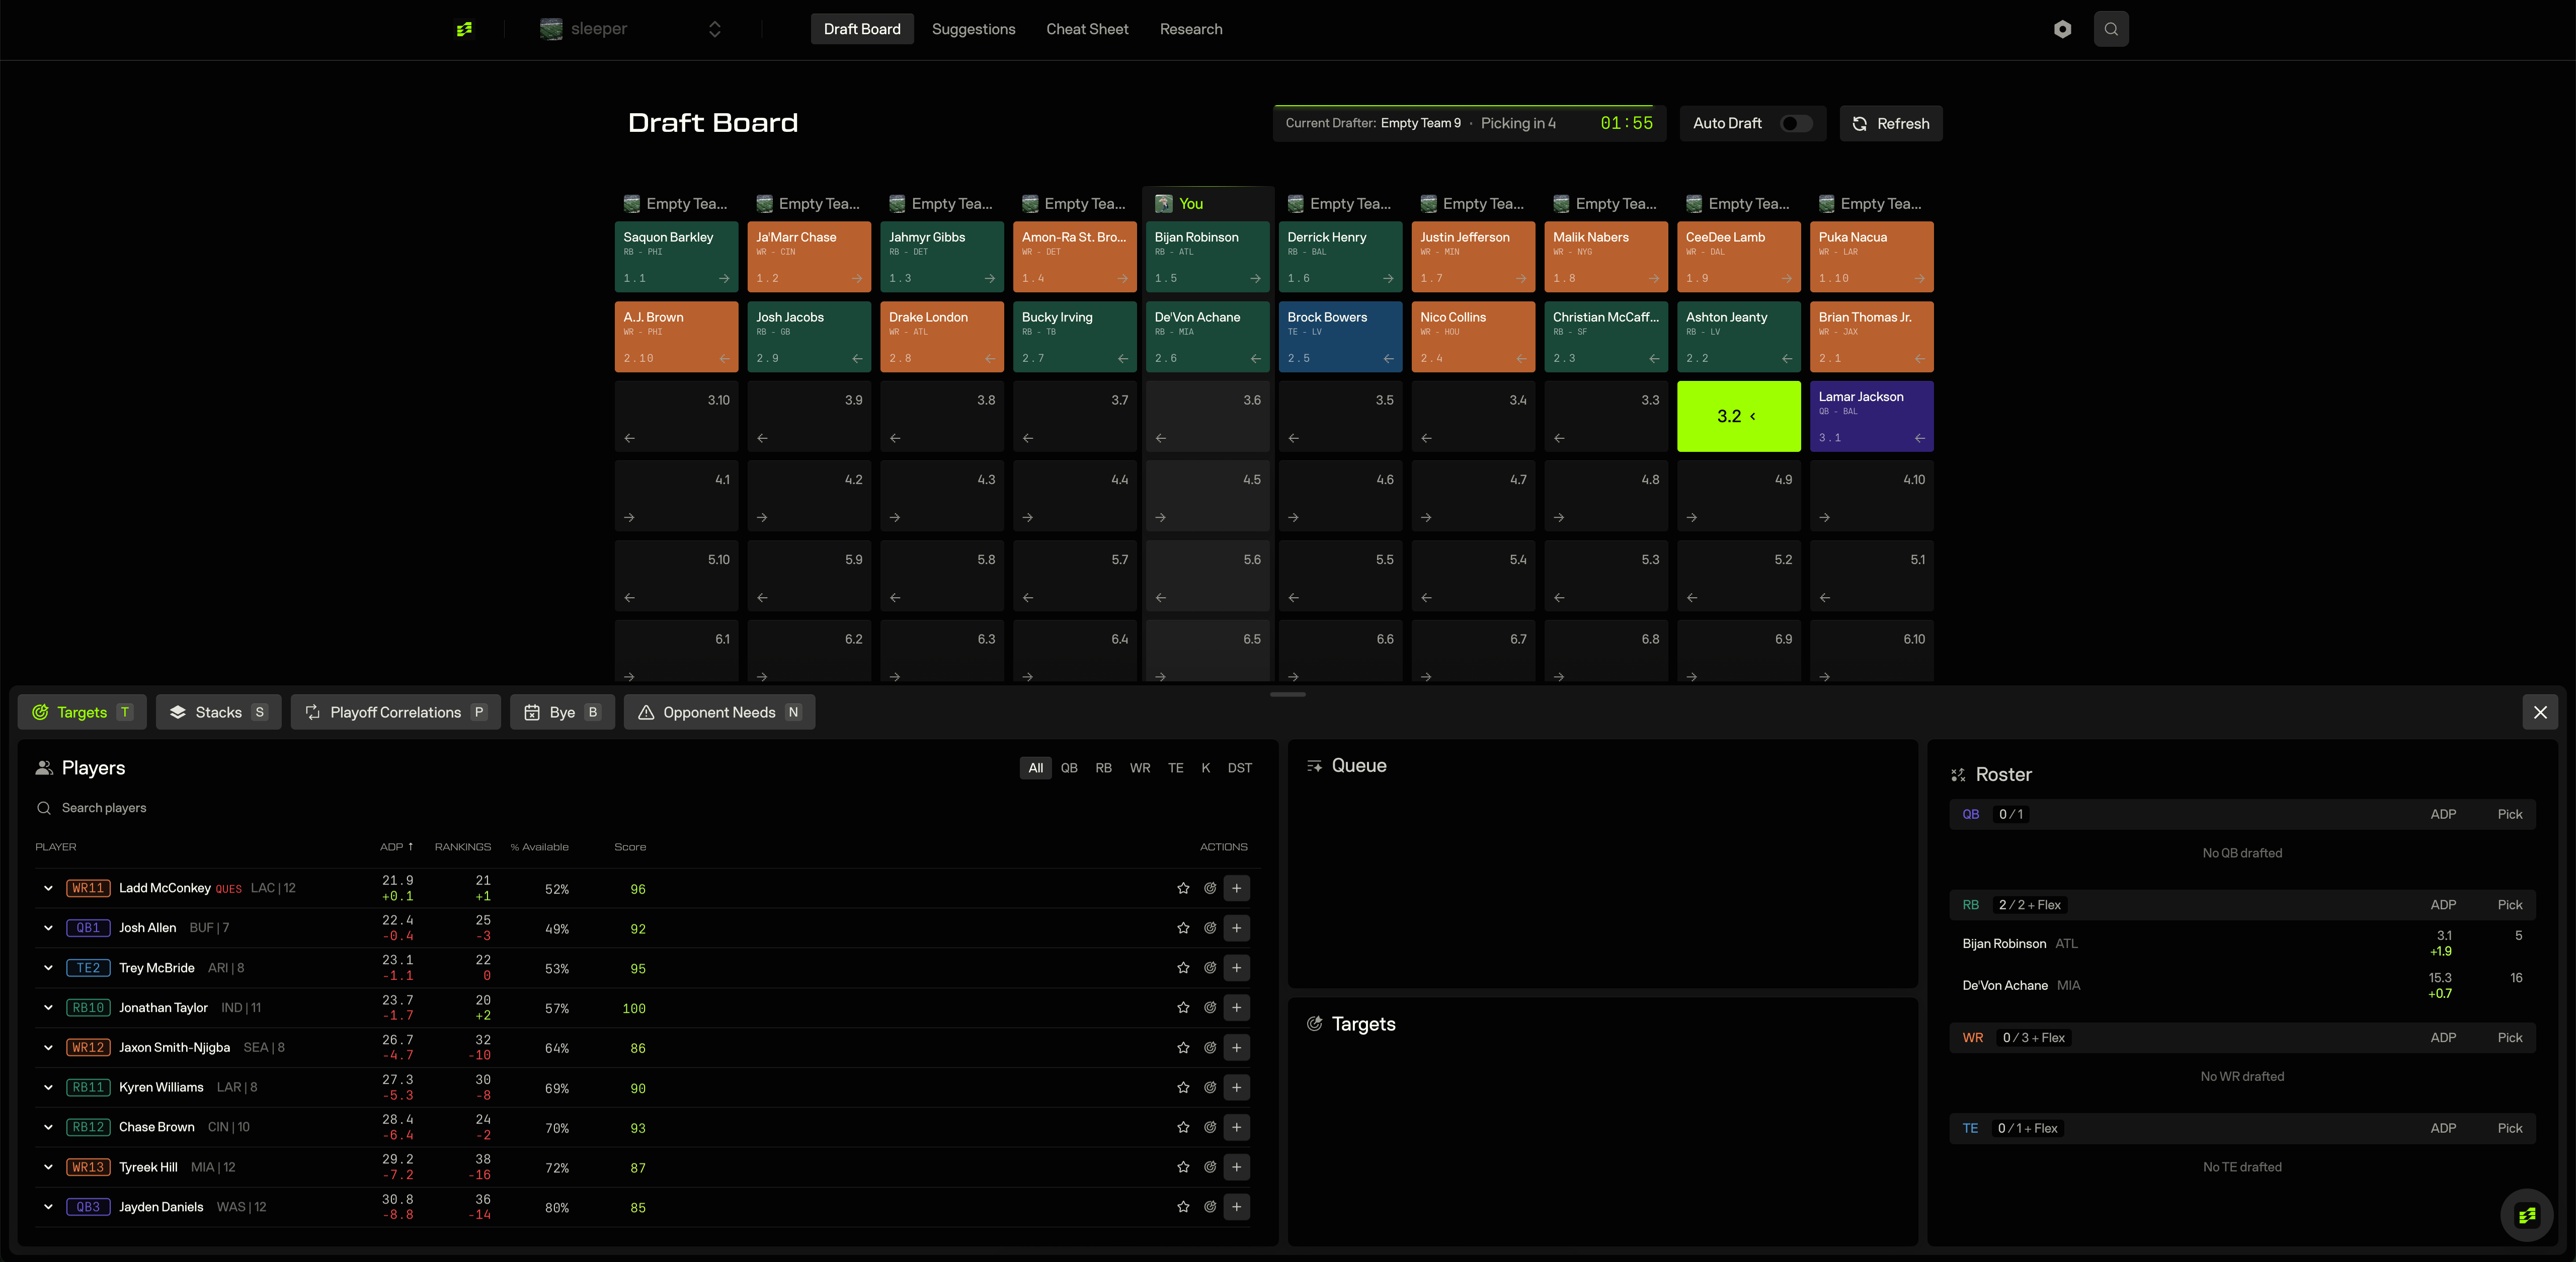Filter players by TE position
This screenshot has height=1262, width=2576.
tap(1176, 768)
